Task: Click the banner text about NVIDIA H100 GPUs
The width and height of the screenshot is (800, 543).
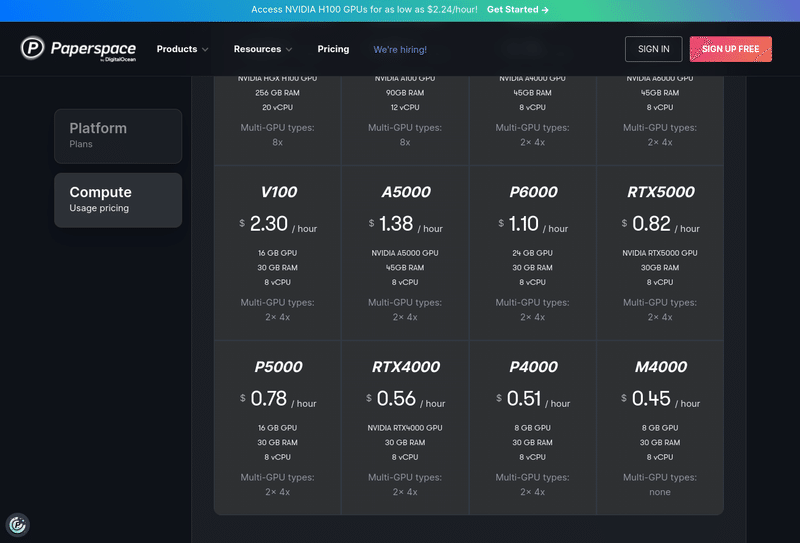Action: point(364,10)
